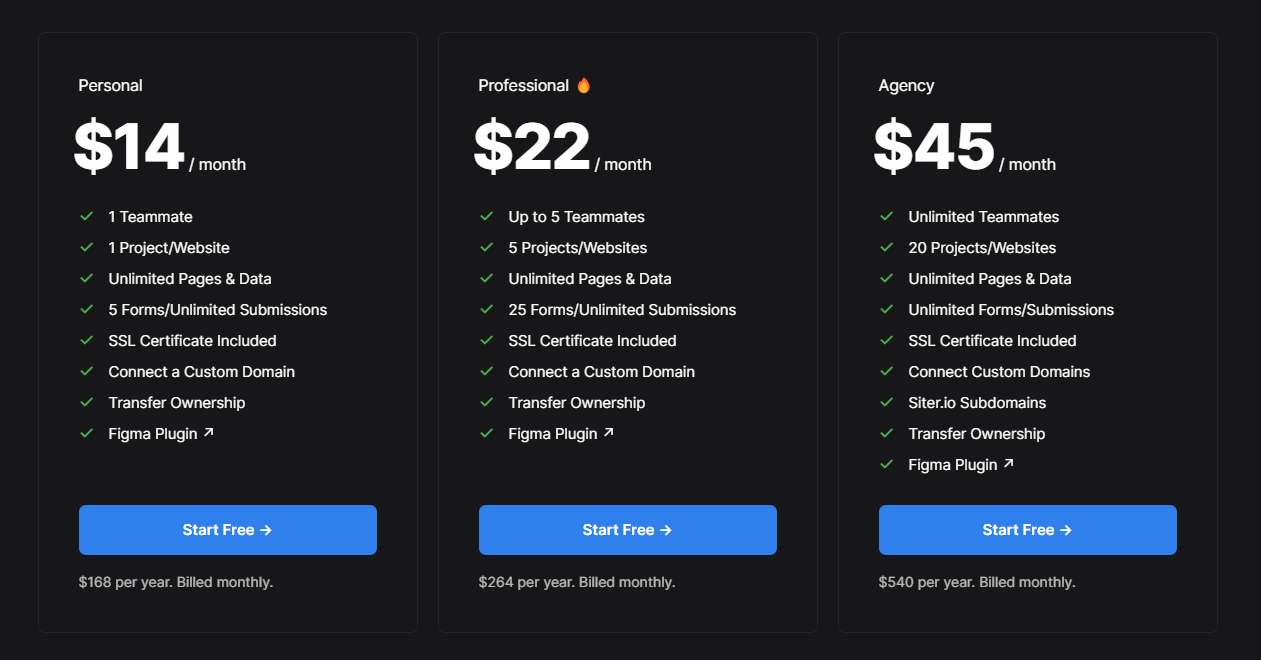This screenshot has width=1261, height=660.
Task: Click the green checkmark beside 1 Teammate
Action: [x=87, y=216]
